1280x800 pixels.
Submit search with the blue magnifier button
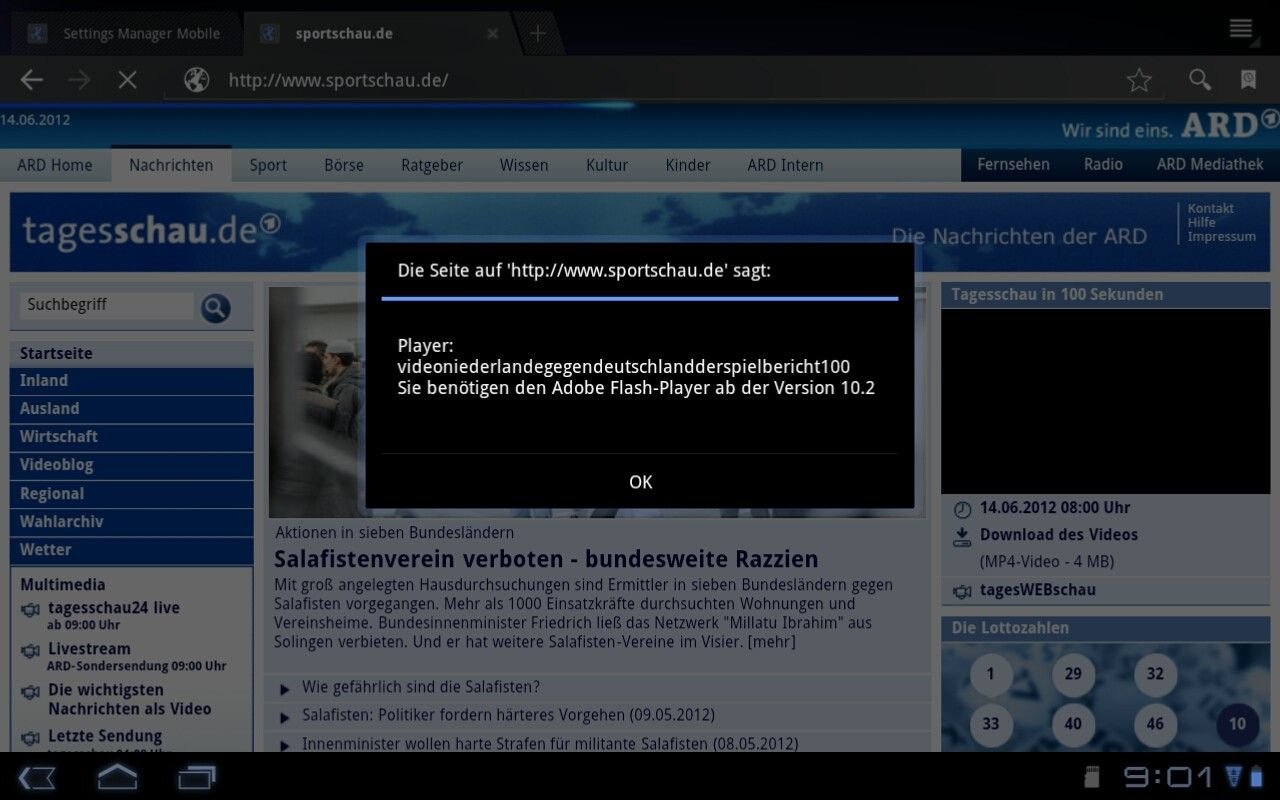pyautogui.click(x=215, y=307)
